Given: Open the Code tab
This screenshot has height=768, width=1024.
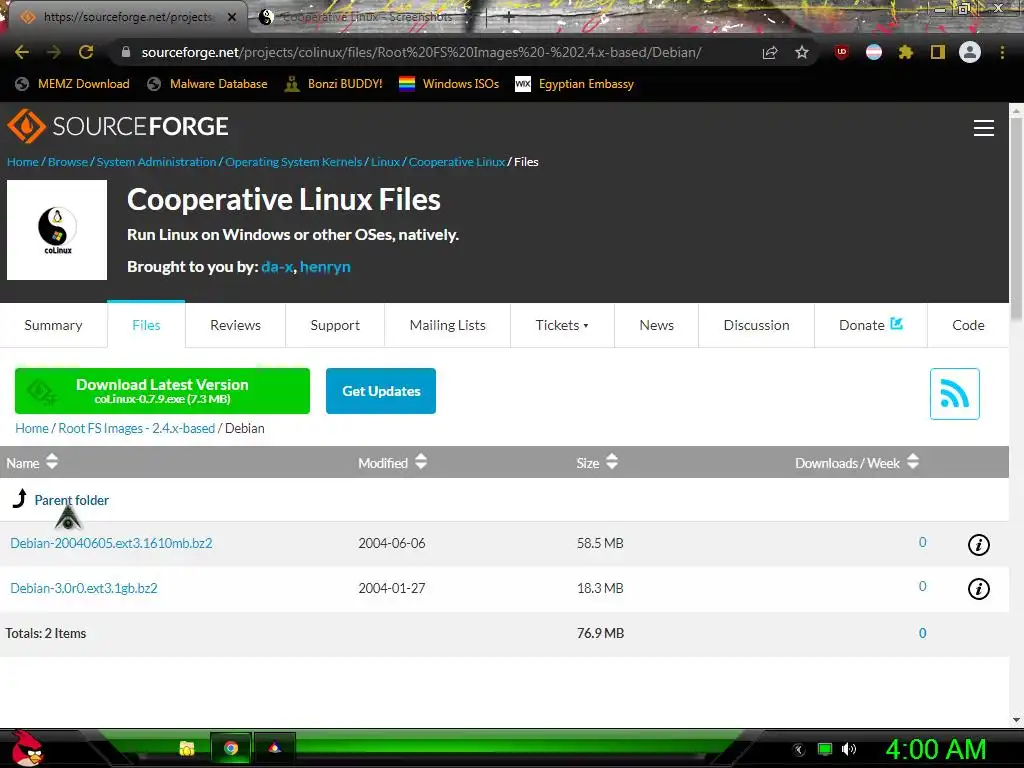Looking at the screenshot, I should [968, 325].
